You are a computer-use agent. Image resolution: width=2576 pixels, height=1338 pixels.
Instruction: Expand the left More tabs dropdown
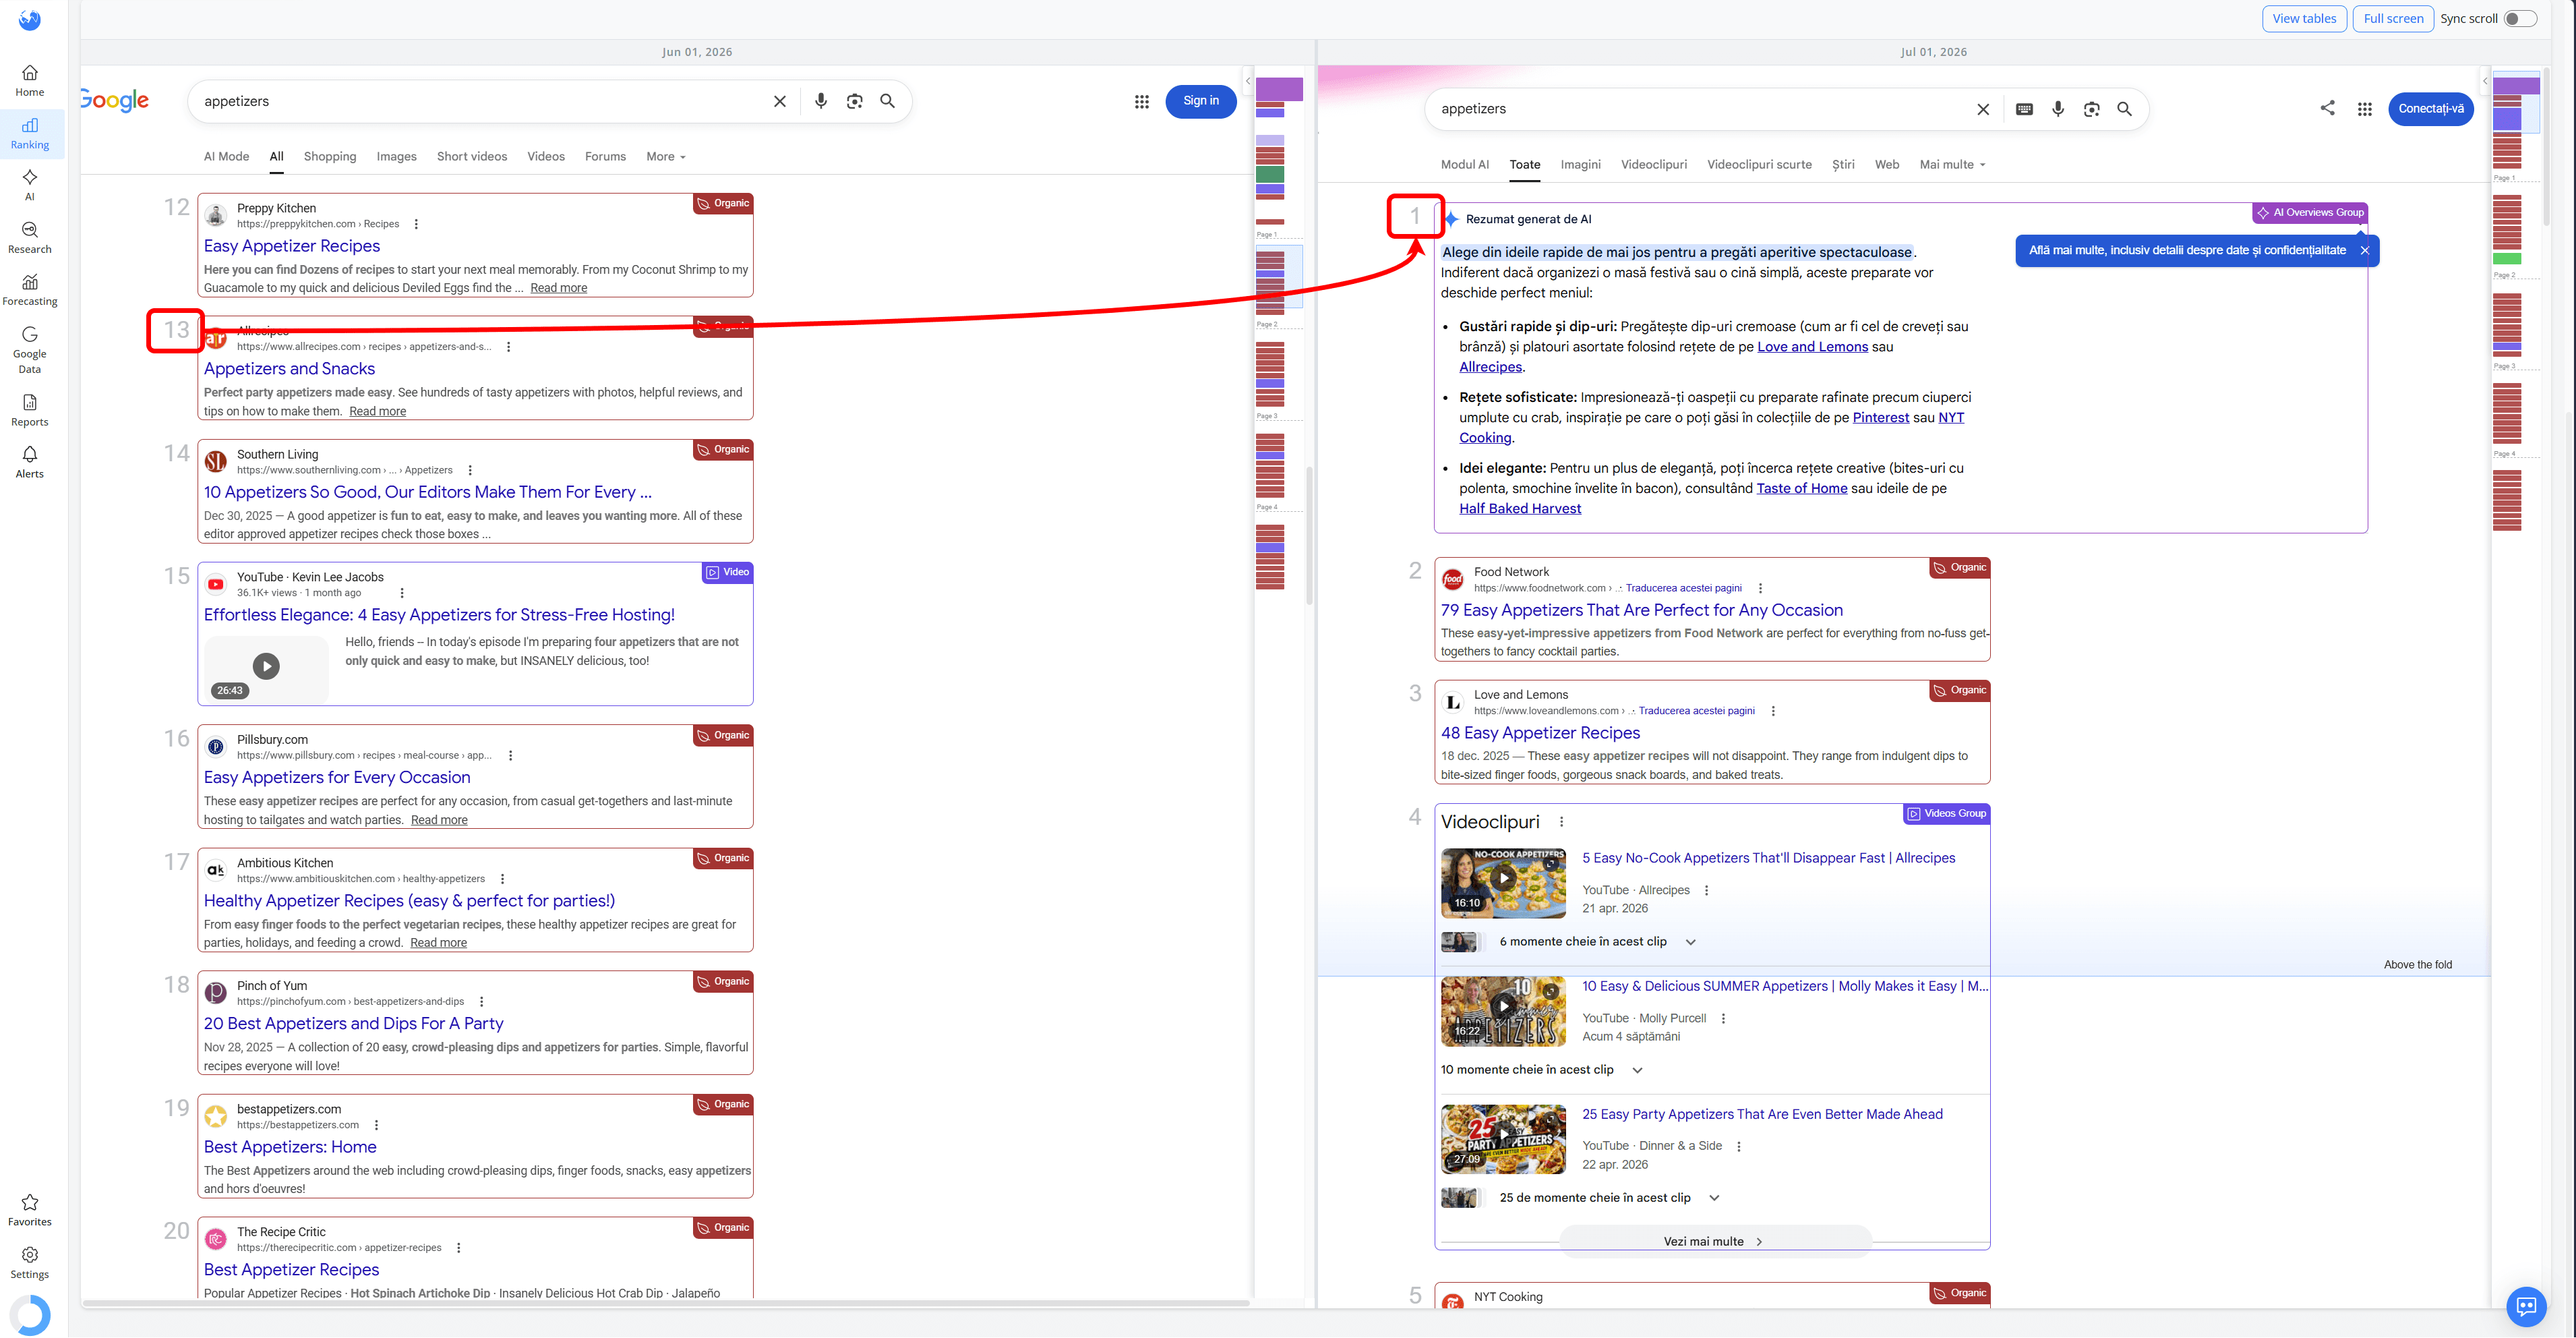pyautogui.click(x=666, y=156)
